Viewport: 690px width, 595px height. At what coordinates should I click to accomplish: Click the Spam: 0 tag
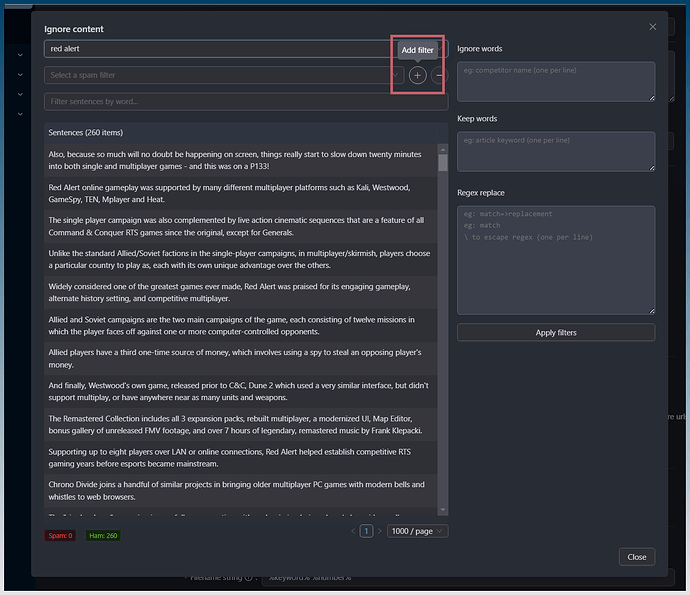(x=60, y=536)
